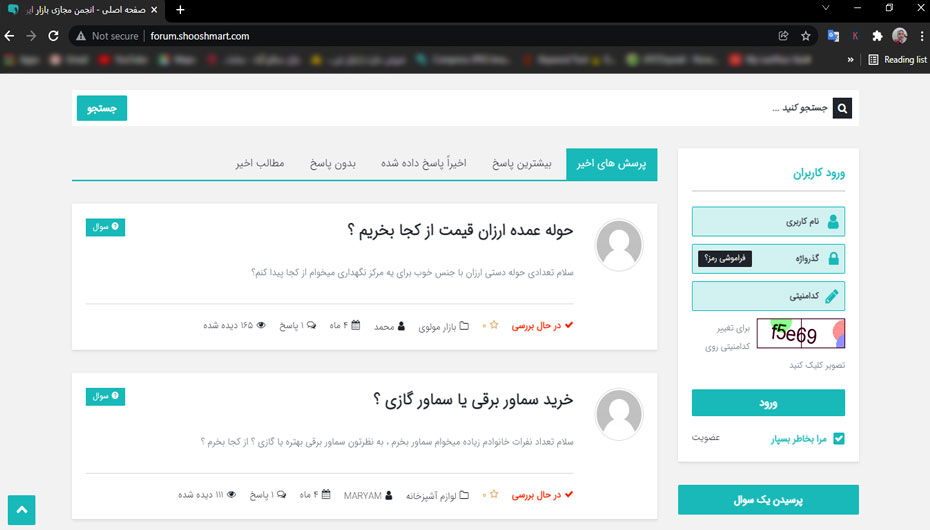Click the browser back arrow

pyautogui.click(x=9, y=36)
